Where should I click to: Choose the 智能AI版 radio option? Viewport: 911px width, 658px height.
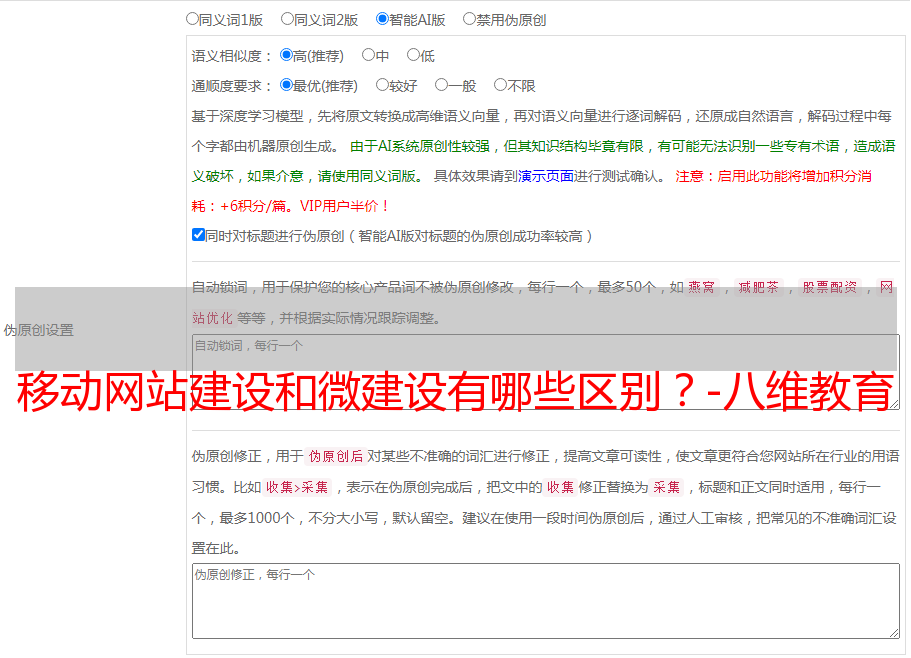382,19
